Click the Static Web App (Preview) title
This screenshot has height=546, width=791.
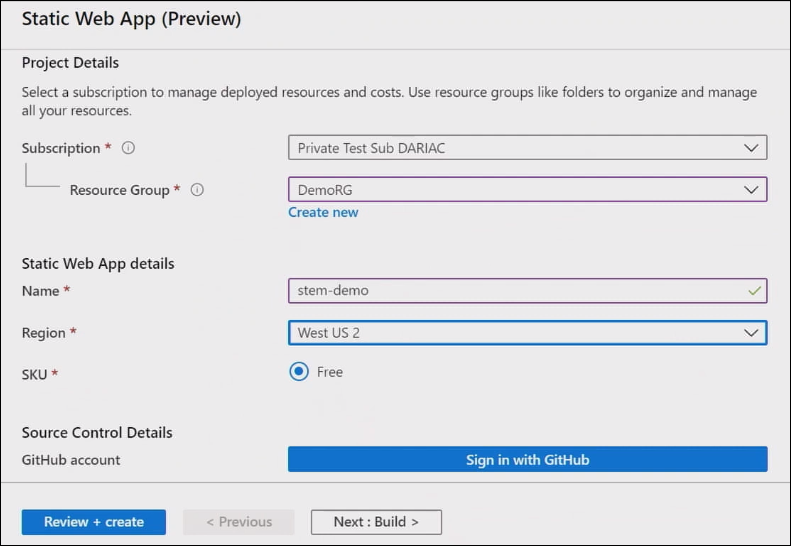pyautogui.click(x=131, y=19)
